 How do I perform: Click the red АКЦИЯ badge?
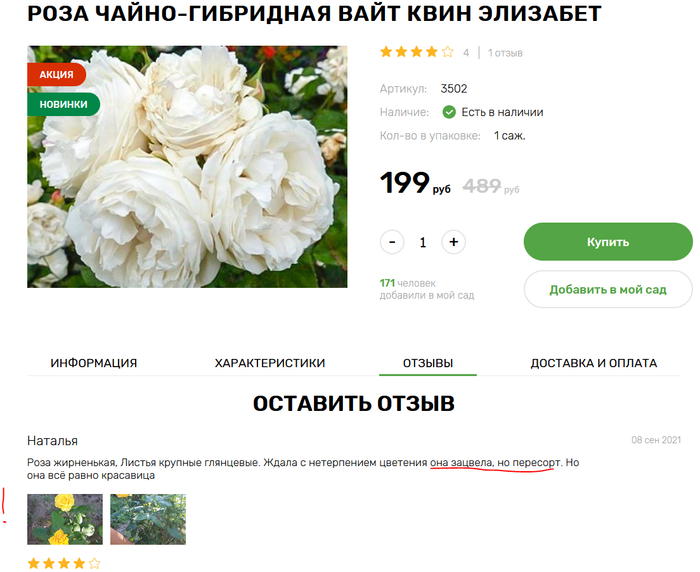(x=56, y=75)
